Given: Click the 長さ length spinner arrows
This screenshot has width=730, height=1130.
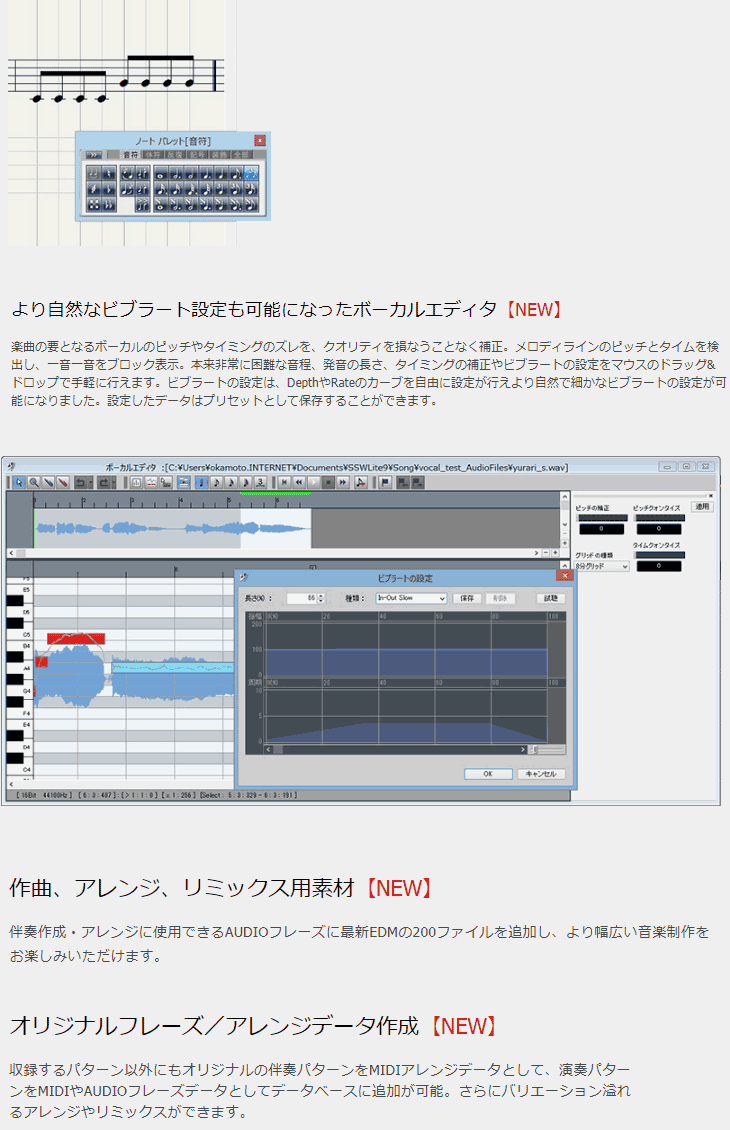Looking at the screenshot, I should [321, 598].
